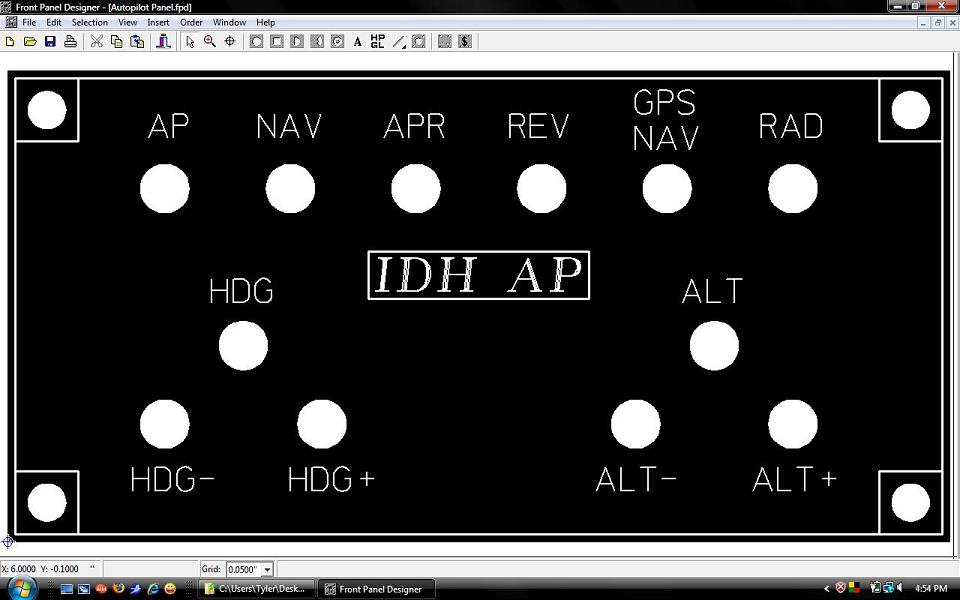Select the RAD engraved label
This screenshot has width=960, height=600.
coord(790,126)
